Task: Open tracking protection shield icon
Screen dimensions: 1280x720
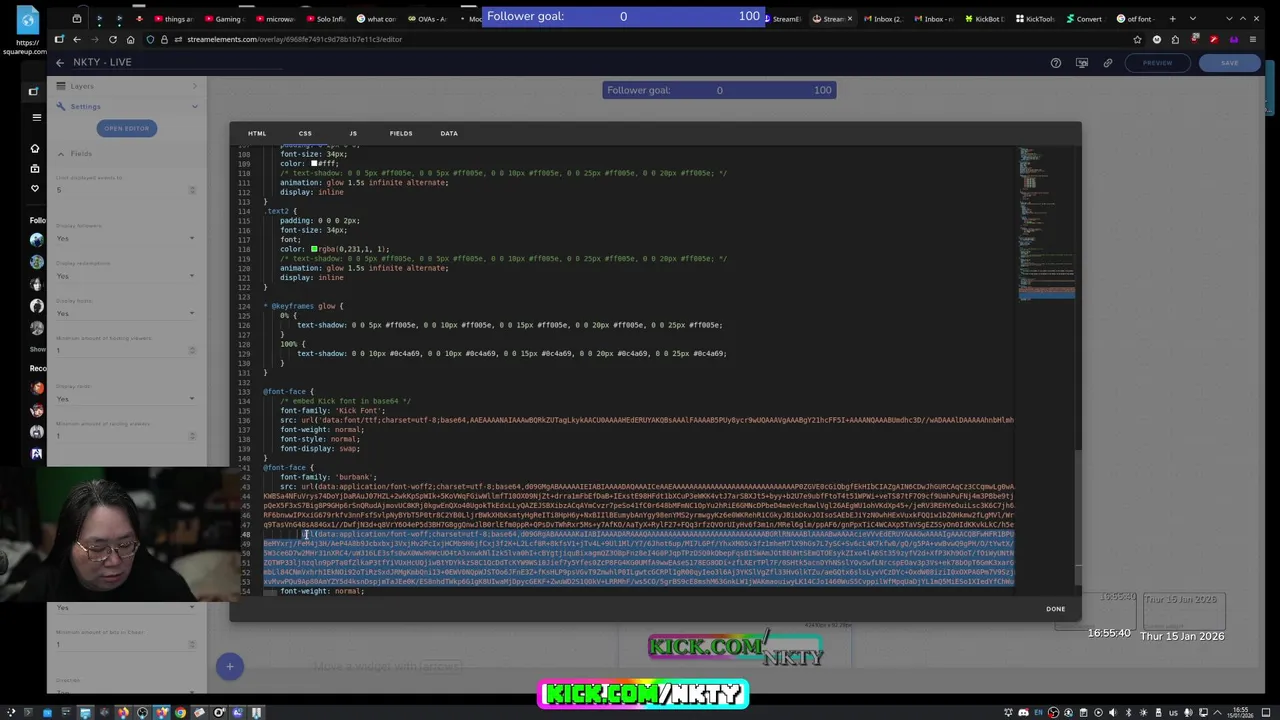Action: coord(150,39)
